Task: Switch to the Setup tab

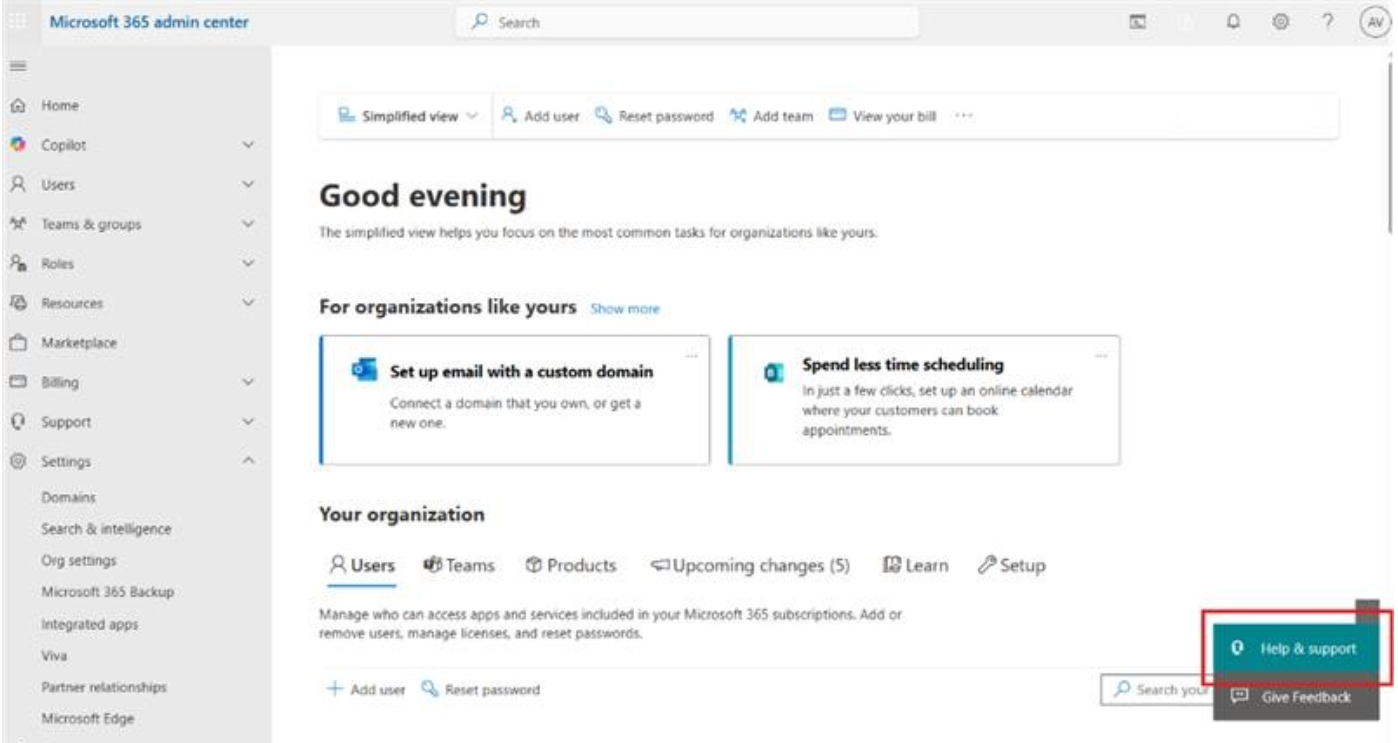Action: 1011,566
